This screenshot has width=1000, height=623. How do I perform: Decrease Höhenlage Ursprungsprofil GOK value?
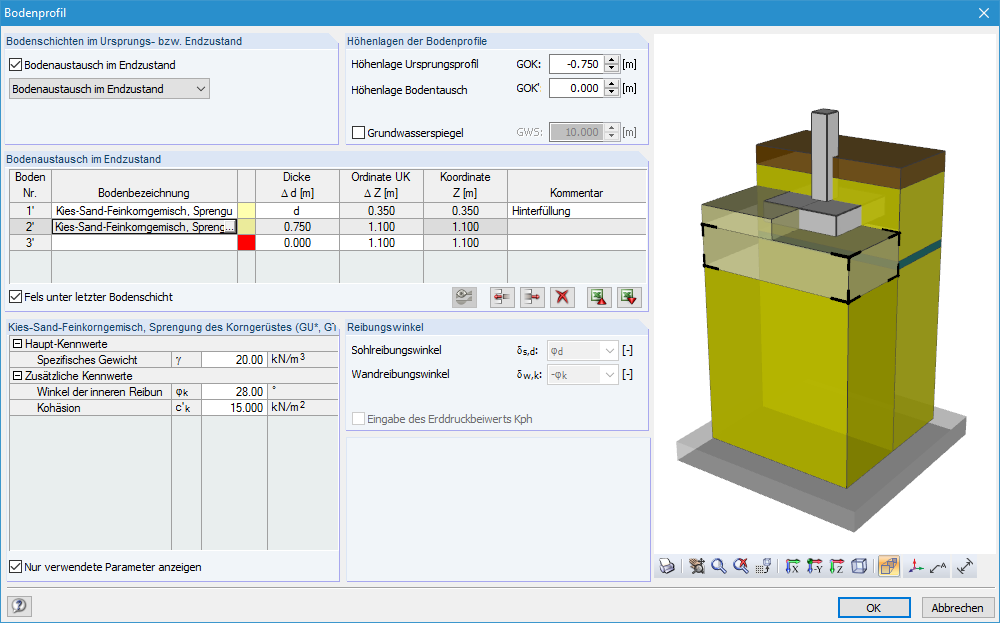pos(612,68)
